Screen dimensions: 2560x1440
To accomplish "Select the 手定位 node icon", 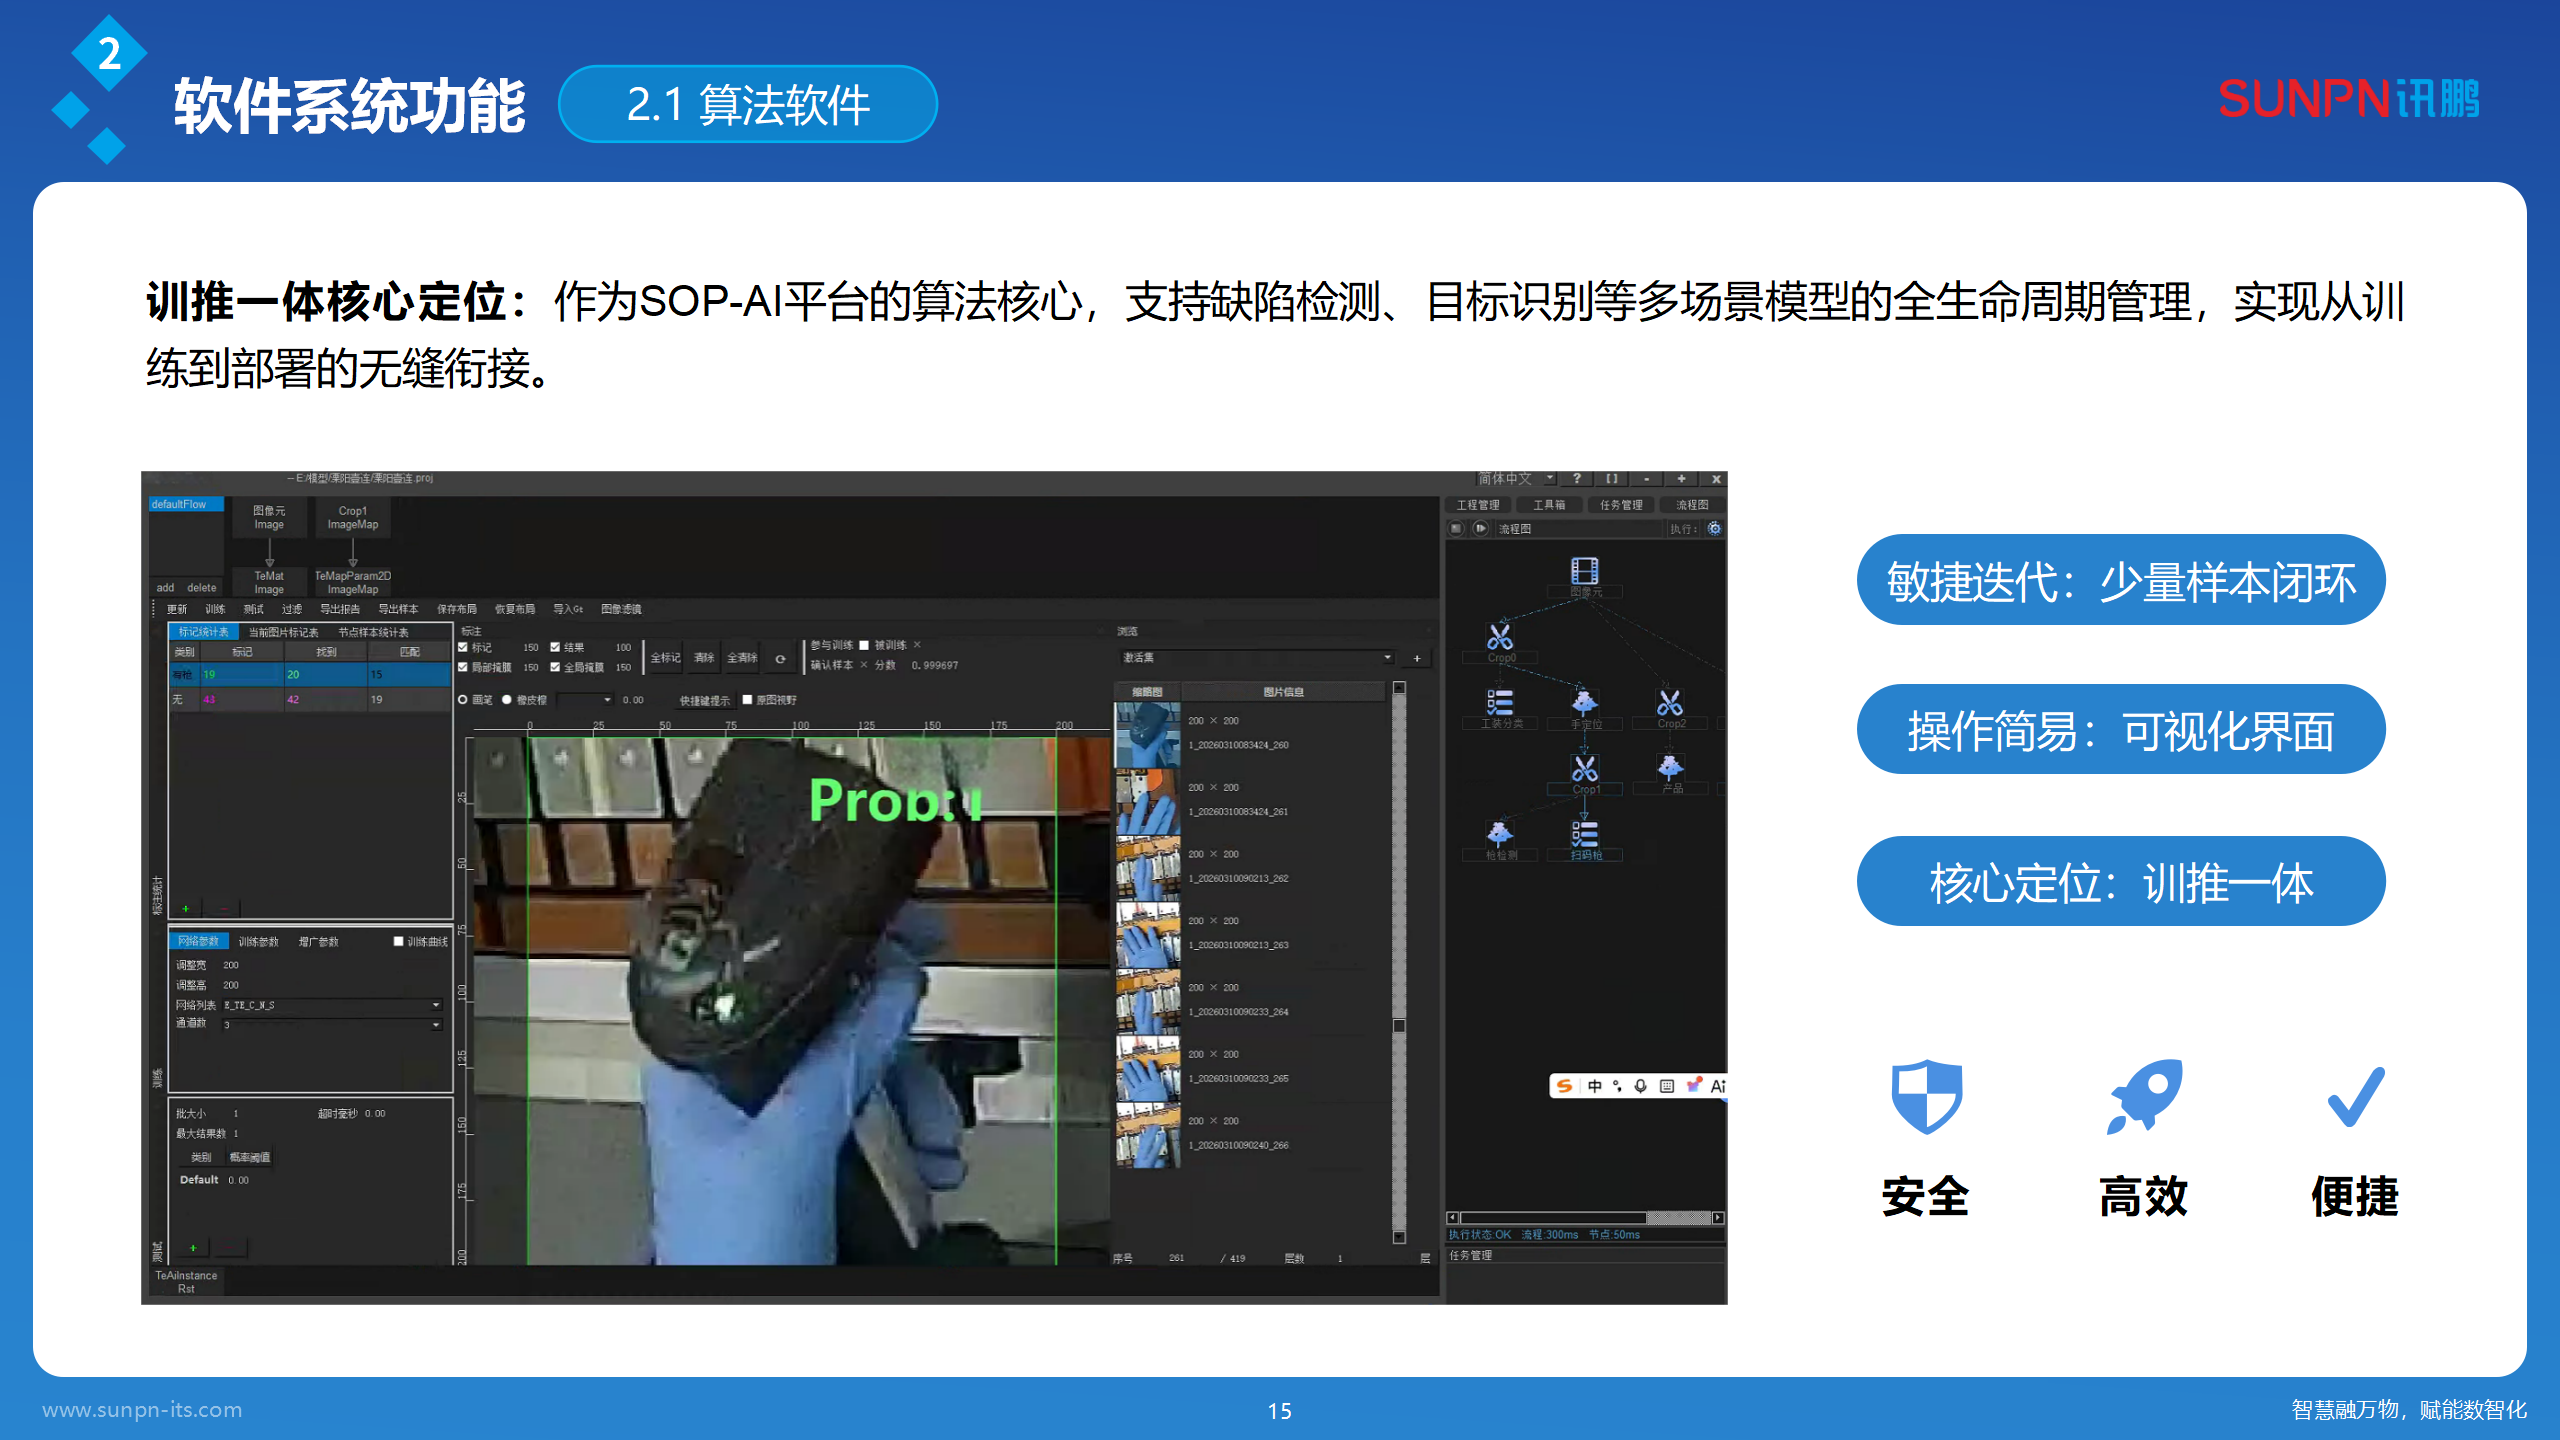I will tap(1585, 703).
